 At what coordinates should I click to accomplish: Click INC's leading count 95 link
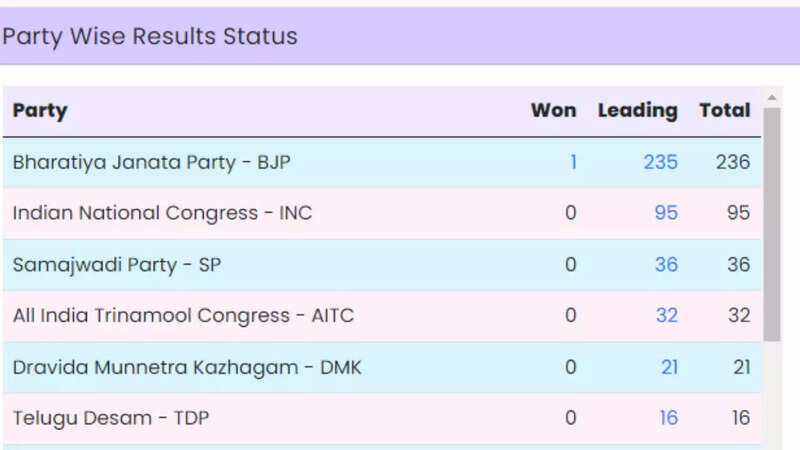(x=665, y=213)
